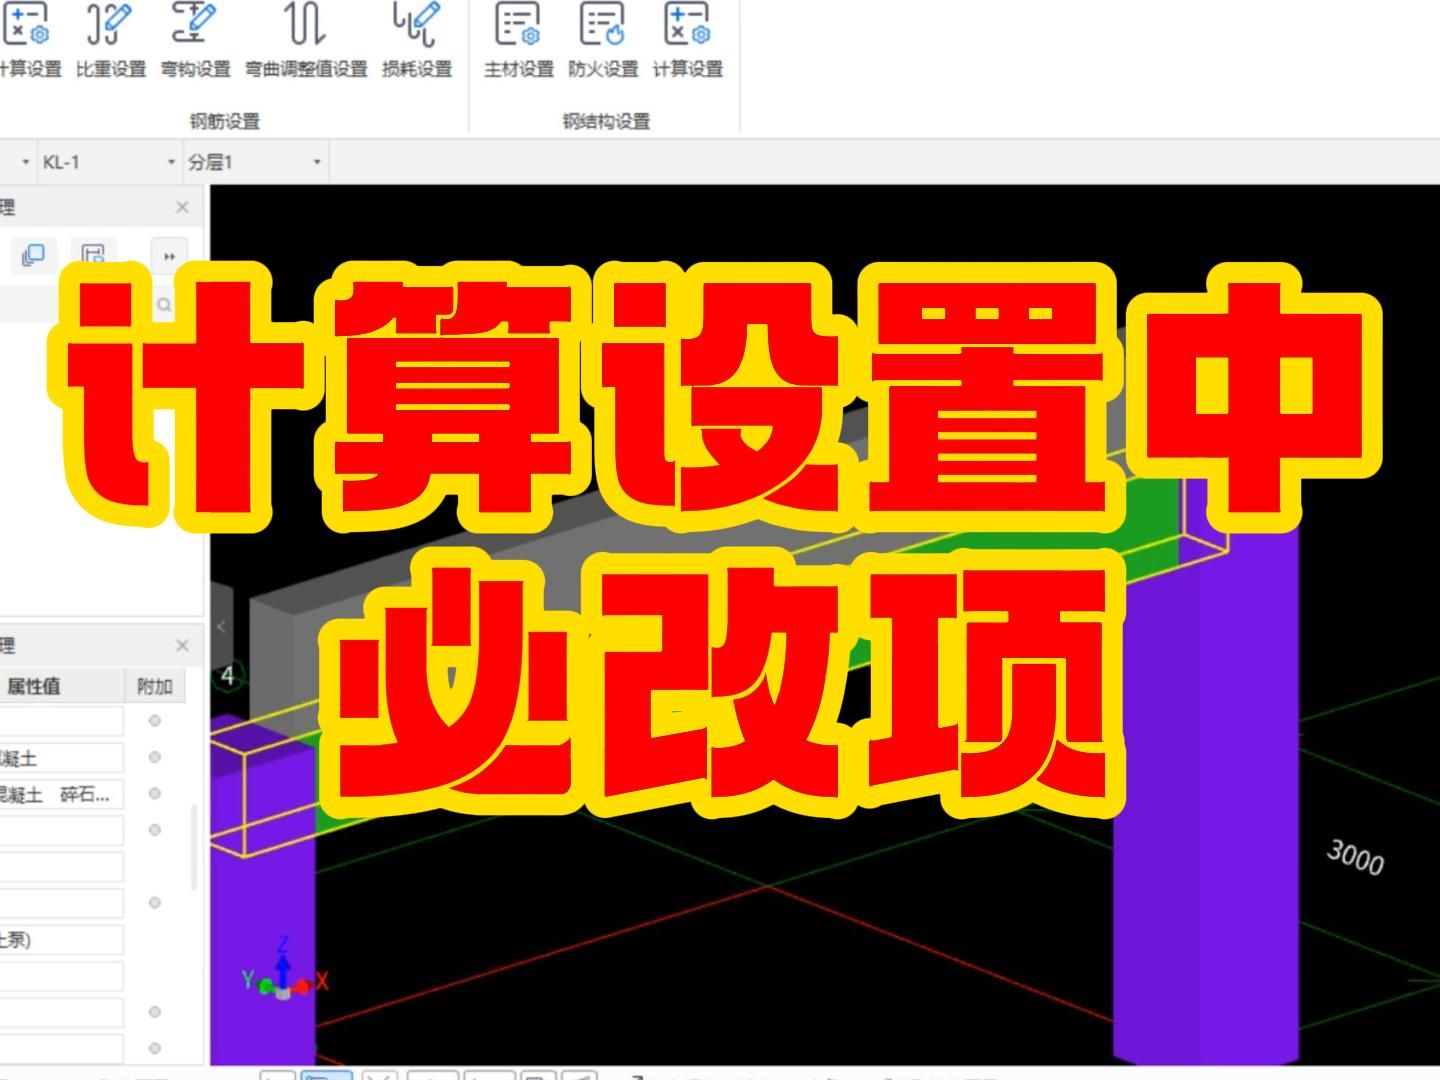Click the axis grid label 4
1440x1080 pixels.
[228, 676]
